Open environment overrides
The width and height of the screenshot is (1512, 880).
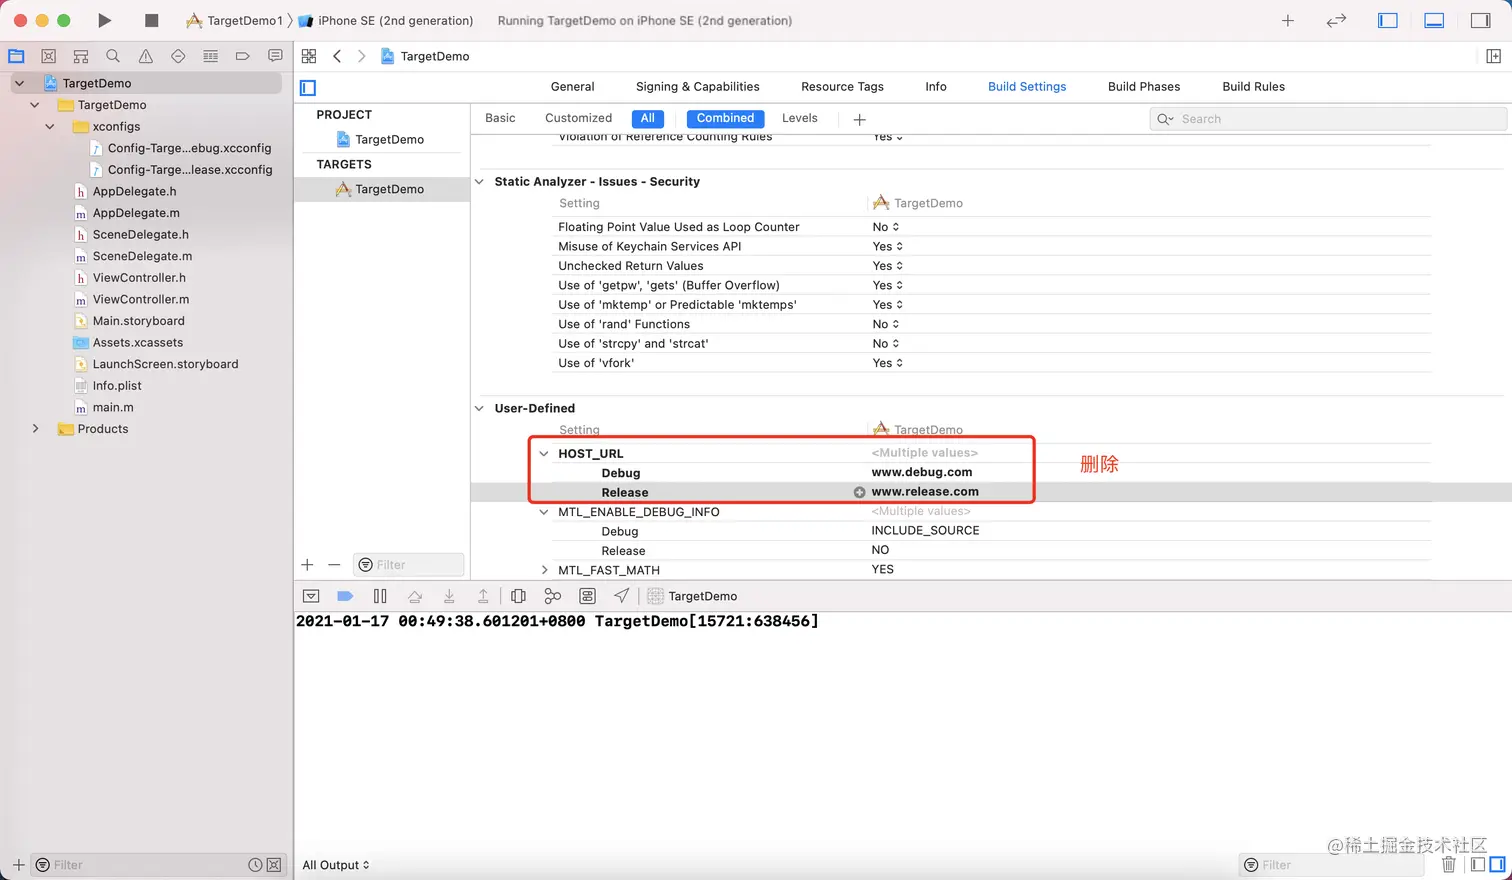pos(588,596)
